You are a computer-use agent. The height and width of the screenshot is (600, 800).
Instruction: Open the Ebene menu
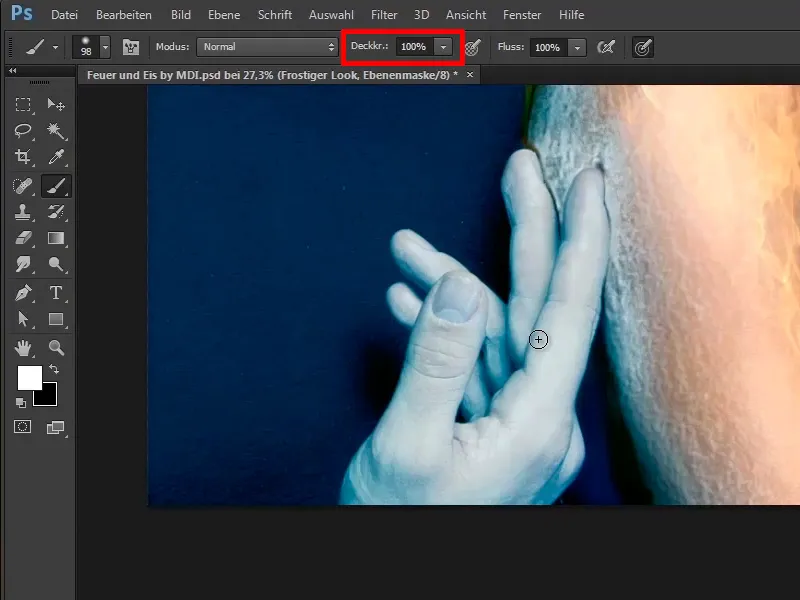point(224,15)
